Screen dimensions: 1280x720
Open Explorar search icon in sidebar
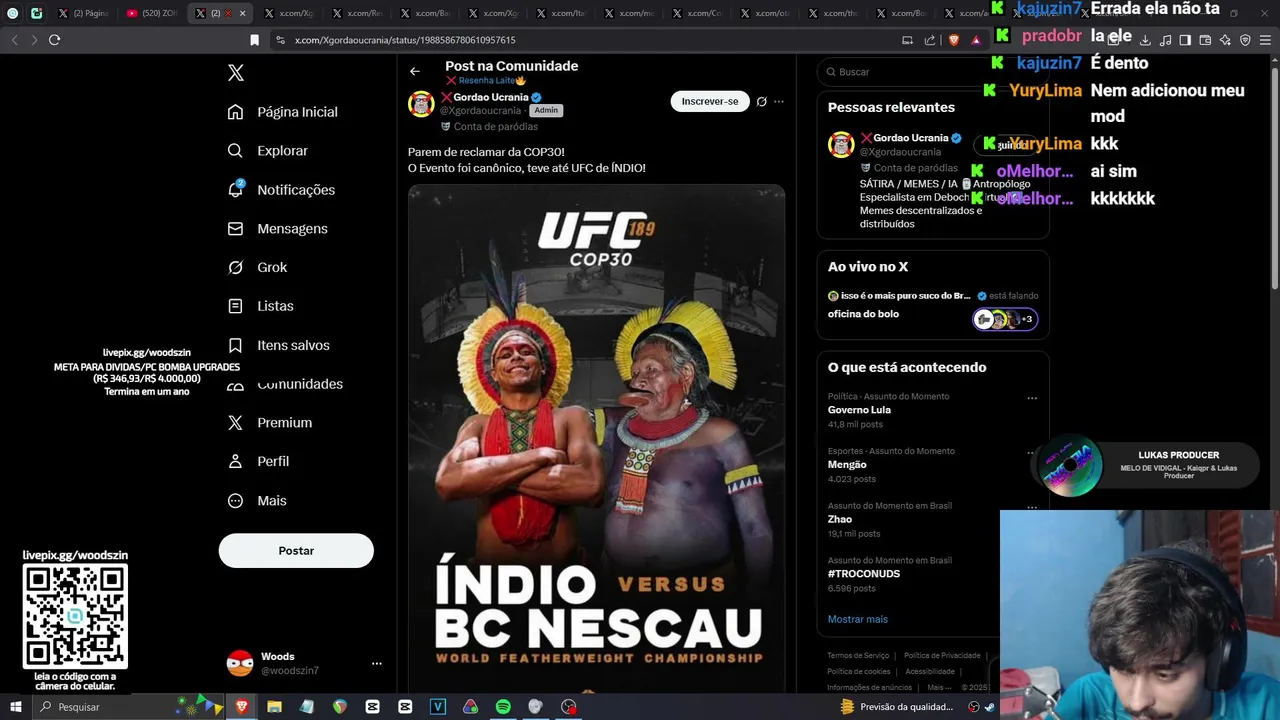click(x=235, y=151)
